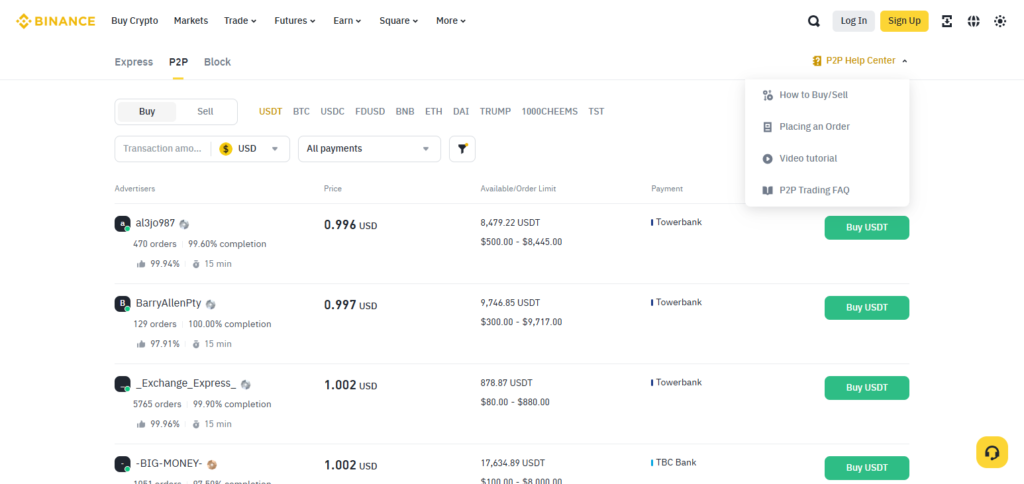
Task: Open the support headset chat icon
Action: (992, 452)
